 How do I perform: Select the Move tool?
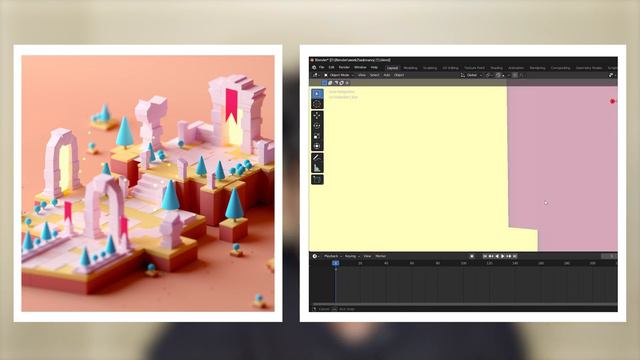point(317,116)
